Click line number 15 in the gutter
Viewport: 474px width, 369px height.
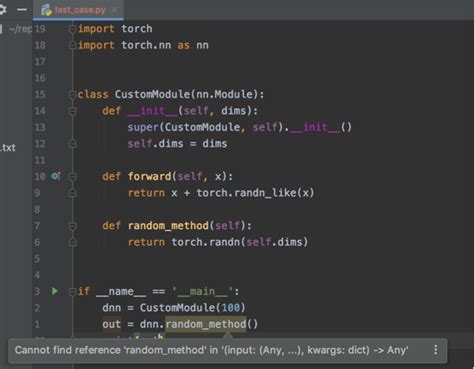tap(40, 94)
